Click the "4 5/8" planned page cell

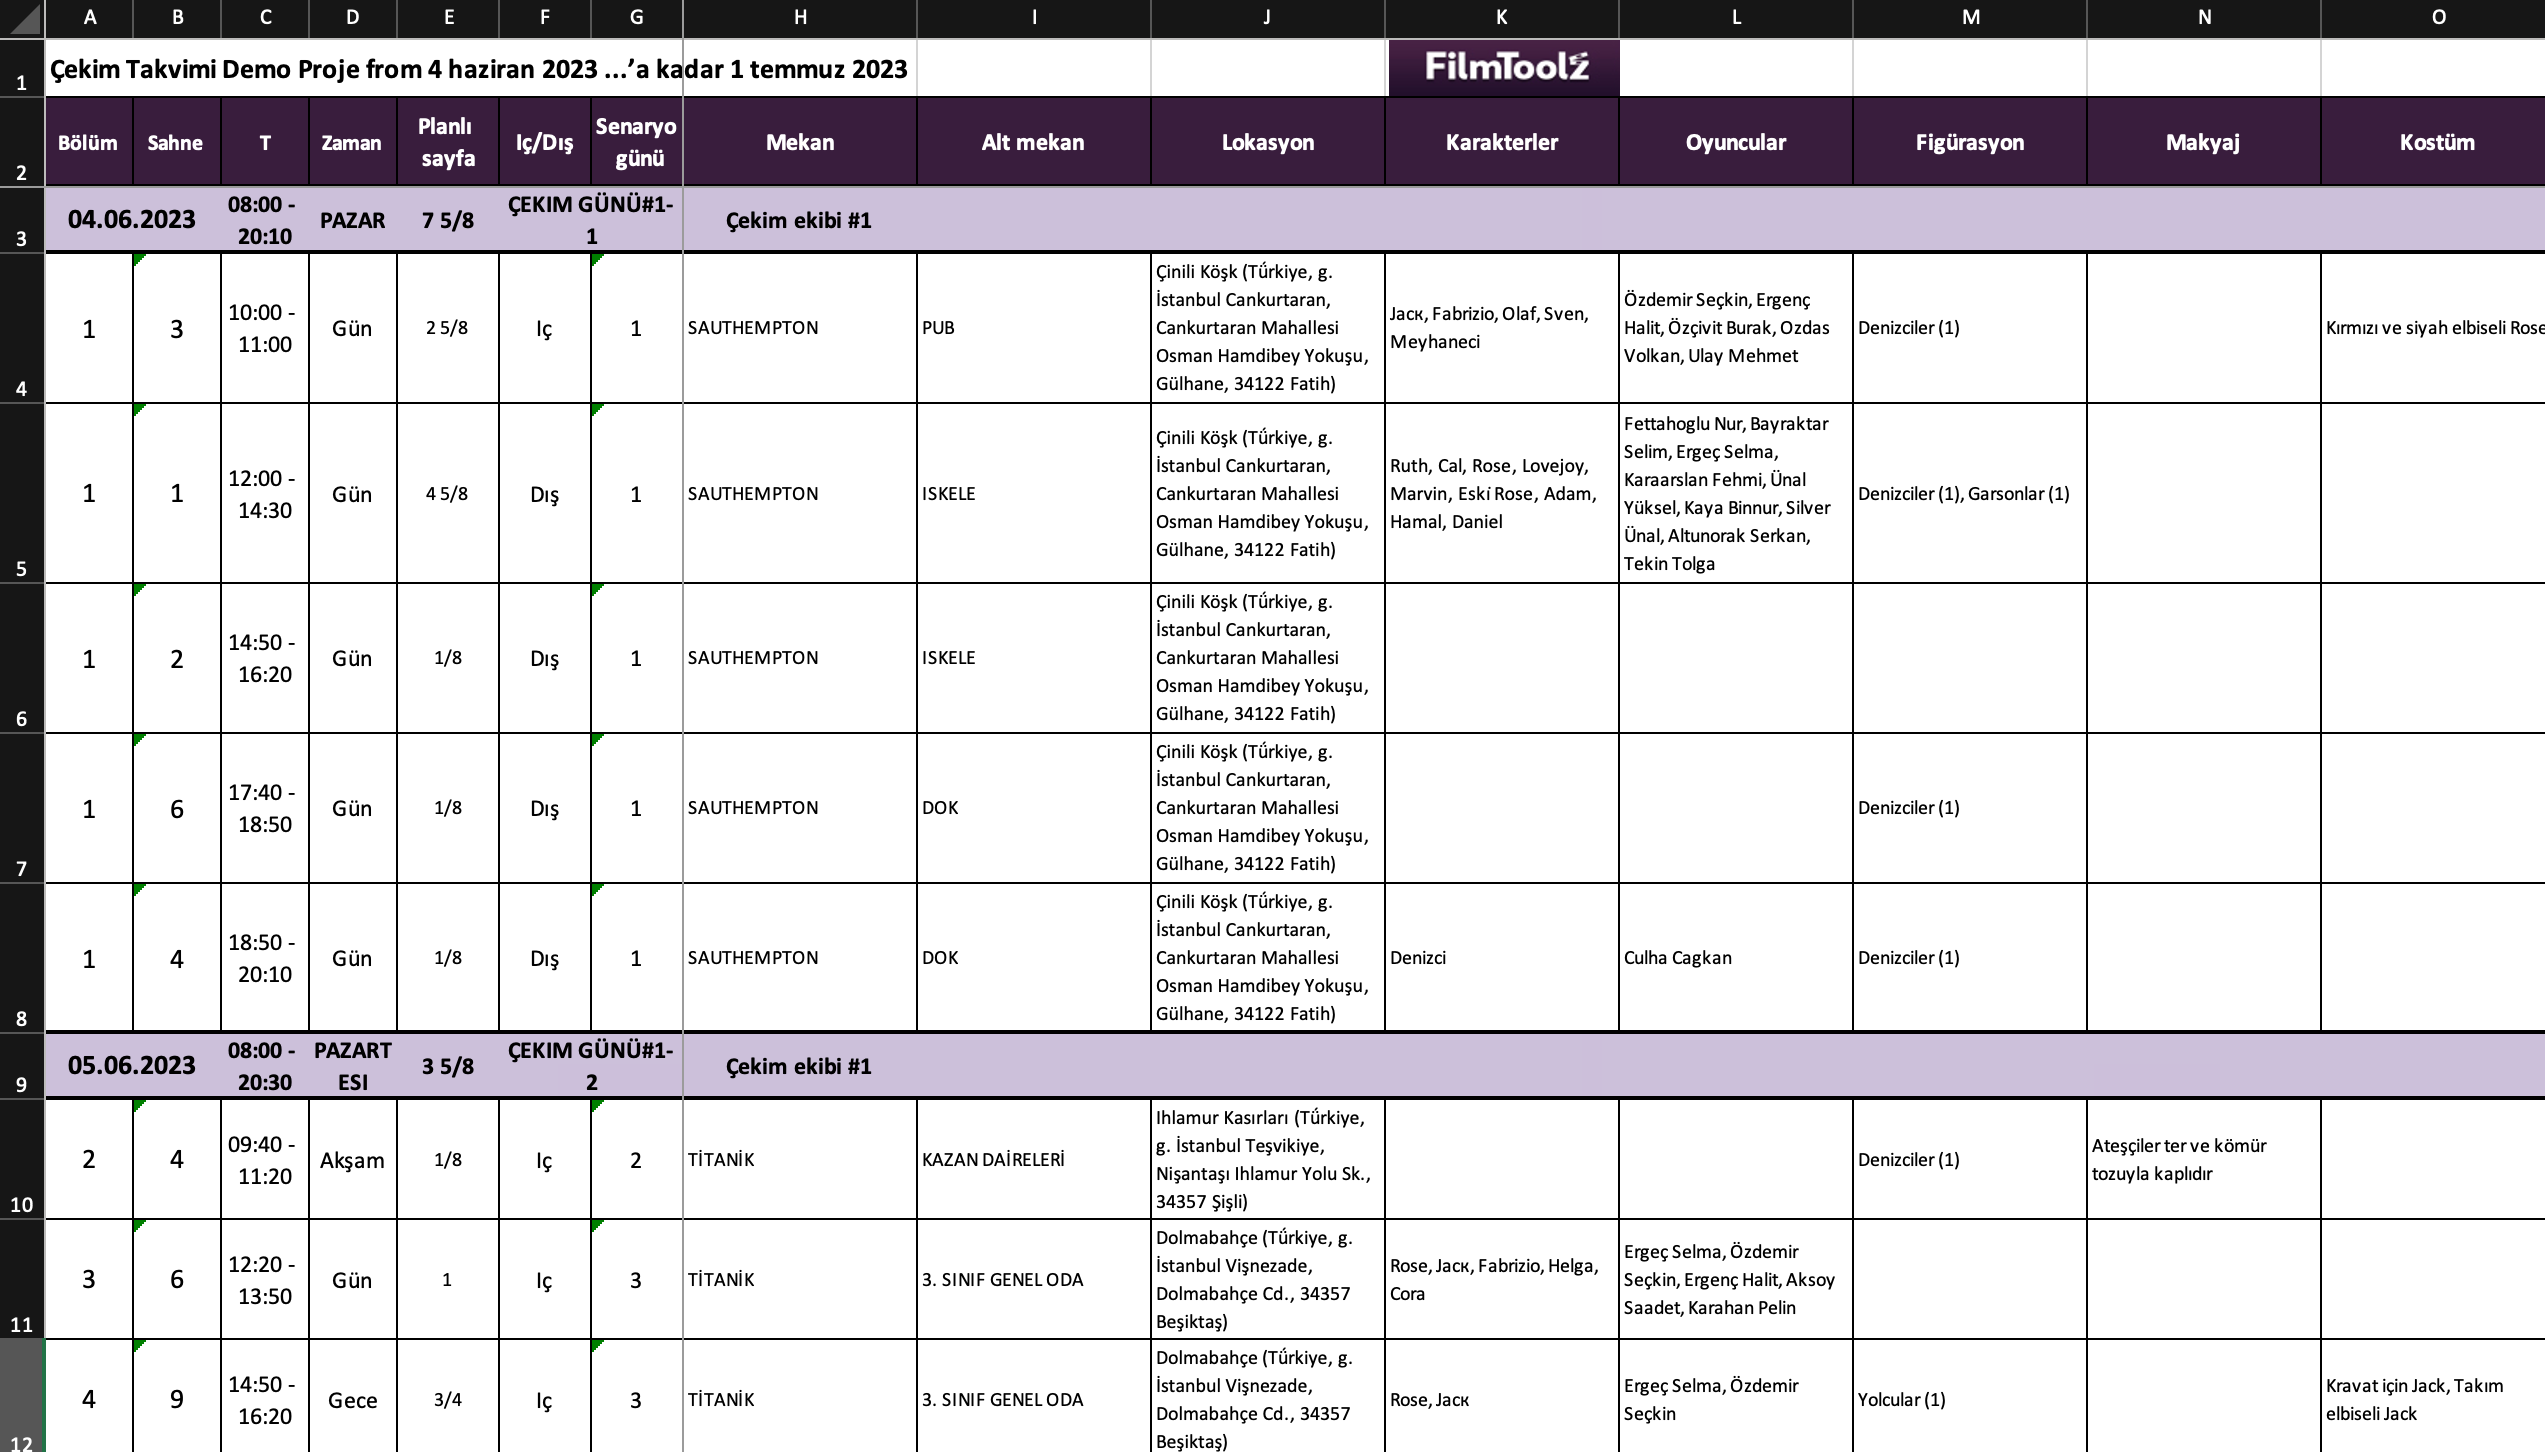pyautogui.click(x=447, y=494)
